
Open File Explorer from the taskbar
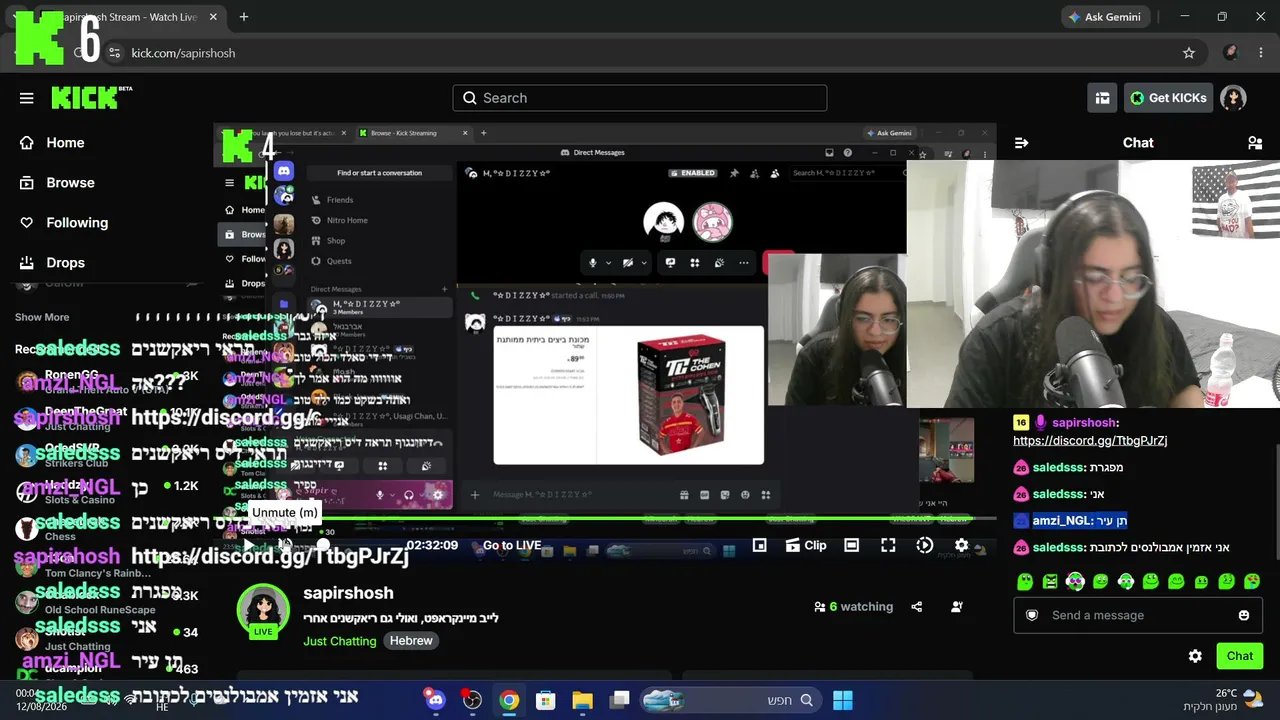pyautogui.click(x=582, y=700)
